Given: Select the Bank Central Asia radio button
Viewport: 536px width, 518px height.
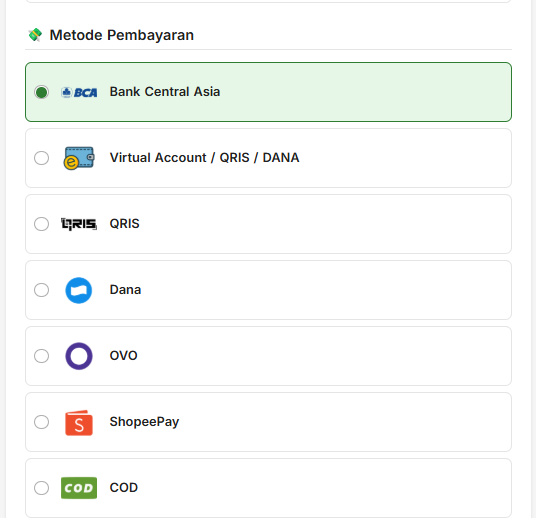Looking at the screenshot, I should click(x=41, y=92).
